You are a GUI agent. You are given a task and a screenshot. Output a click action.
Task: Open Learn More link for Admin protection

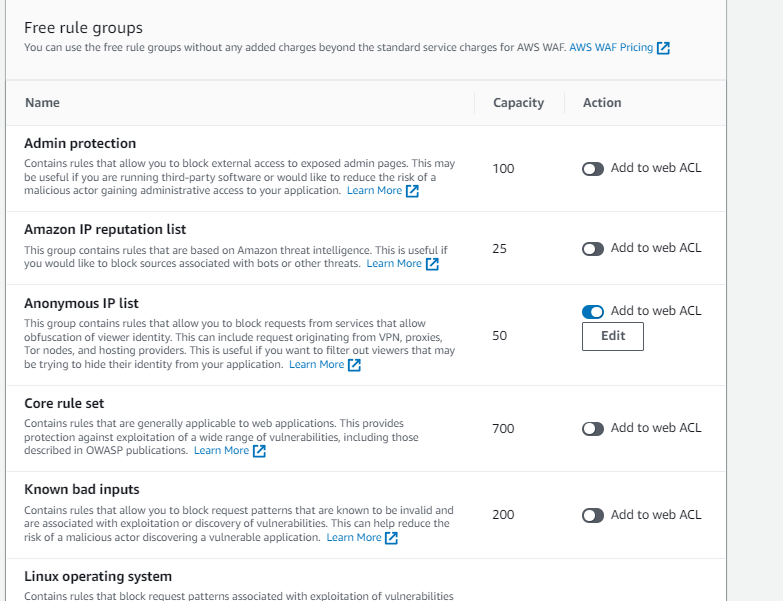coord(374,191)
